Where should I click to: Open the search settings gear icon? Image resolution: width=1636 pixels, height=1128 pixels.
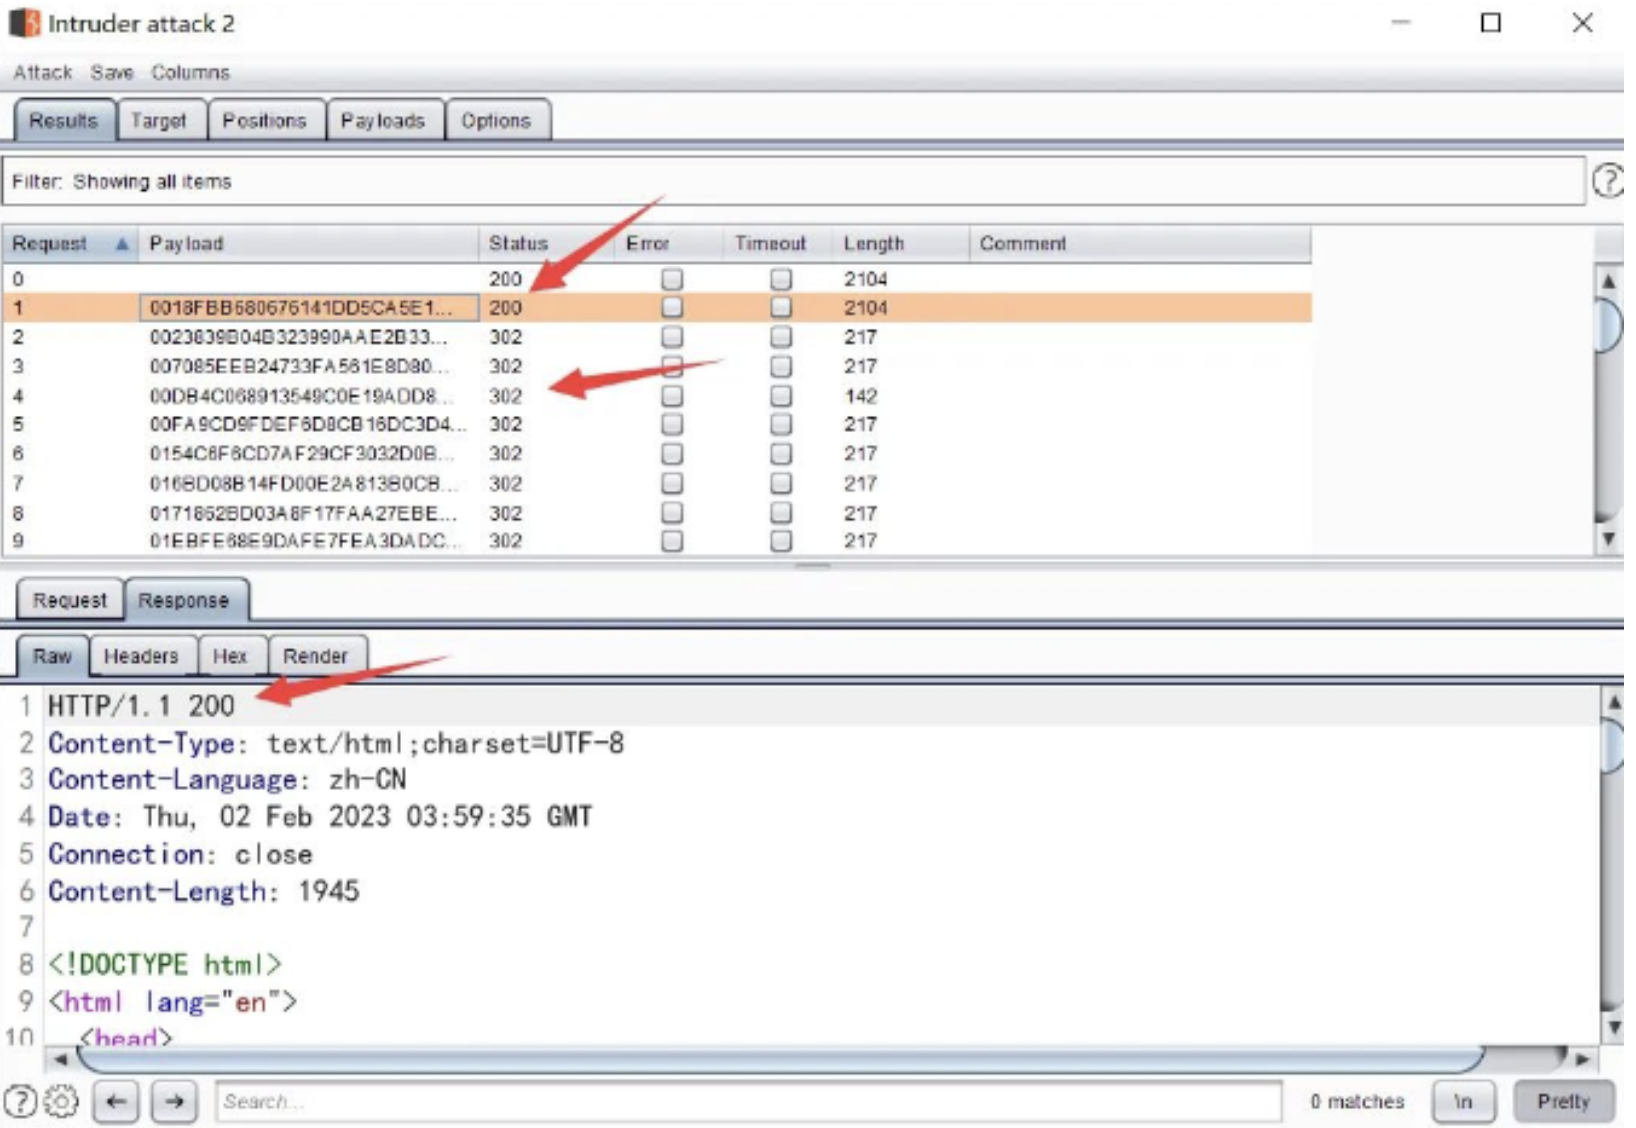click(61, 1101)
